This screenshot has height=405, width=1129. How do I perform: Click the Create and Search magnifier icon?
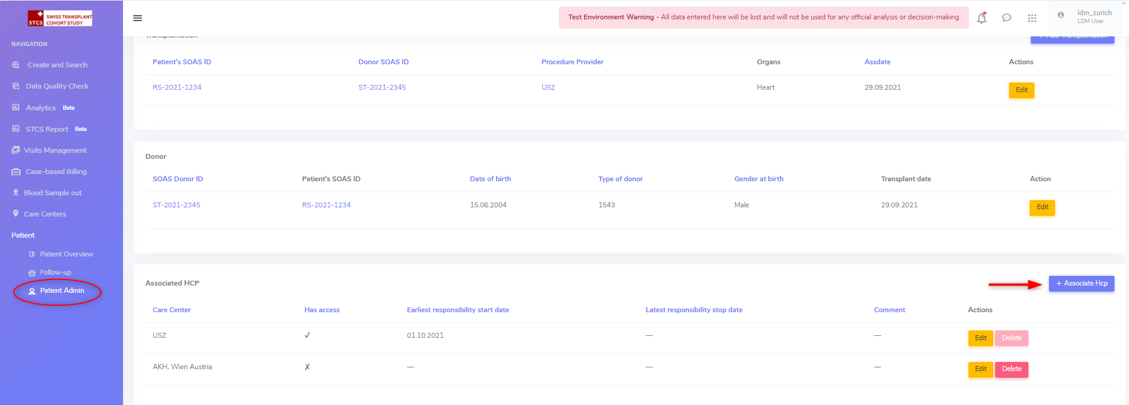(x=16, y=65)
